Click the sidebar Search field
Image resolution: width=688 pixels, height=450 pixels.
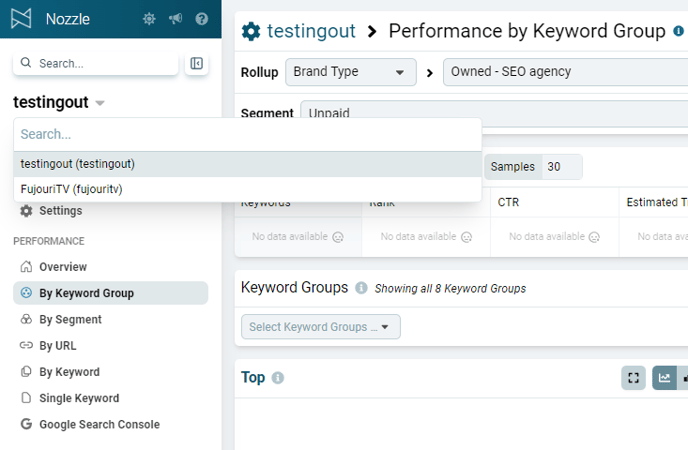click(x=96, y=64)
